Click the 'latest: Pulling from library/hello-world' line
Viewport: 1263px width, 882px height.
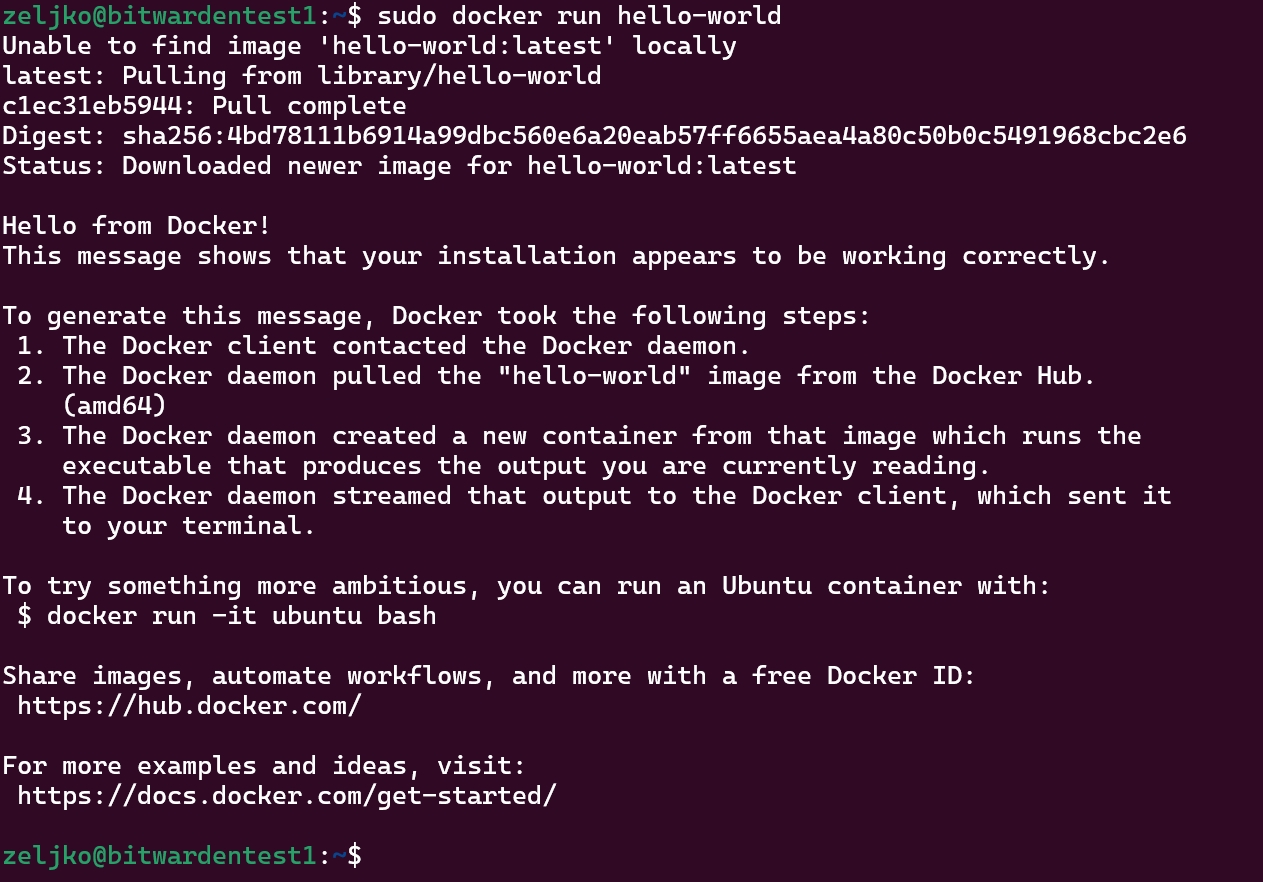click(x=302, y=76)
